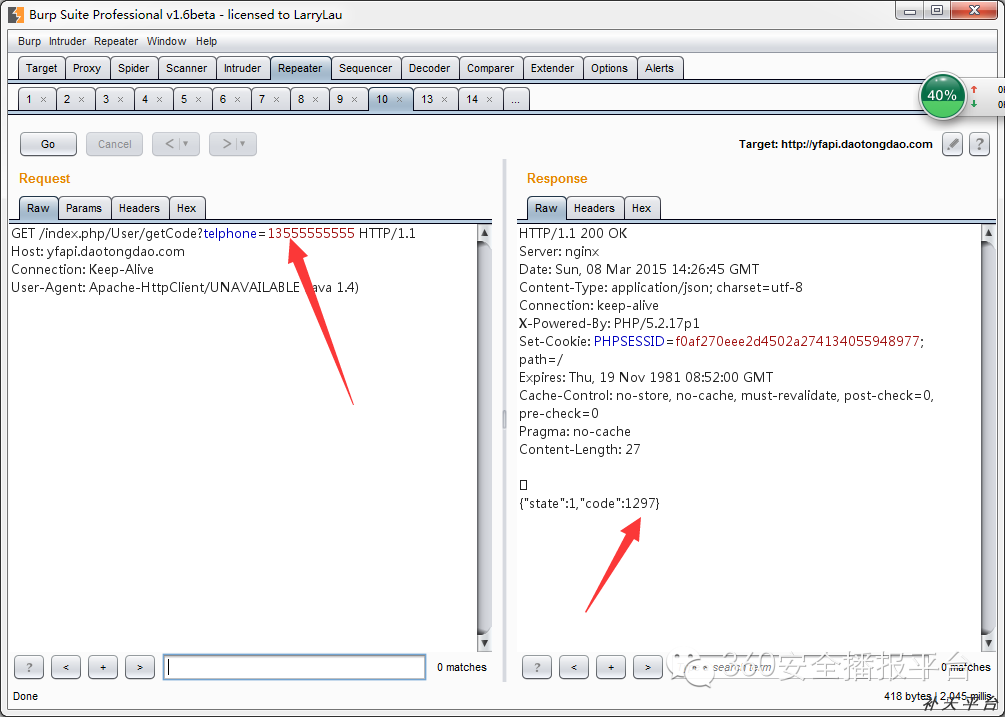This screenshot has height=717, width=1005.
Task: Open the help icon next to target
Action: click(979, 144)
